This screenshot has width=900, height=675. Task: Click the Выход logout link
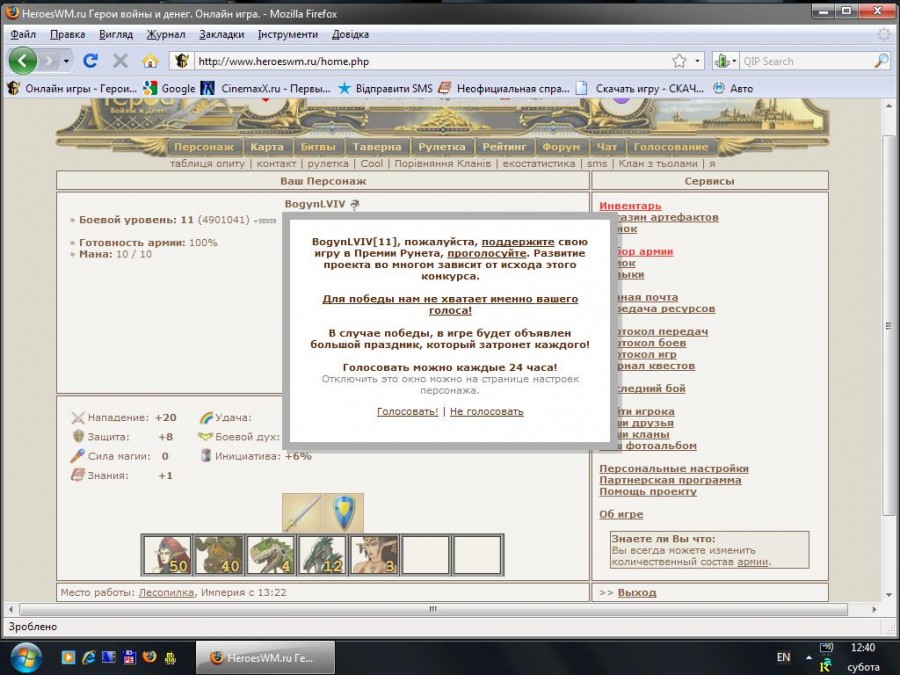(x=637, y=592)
